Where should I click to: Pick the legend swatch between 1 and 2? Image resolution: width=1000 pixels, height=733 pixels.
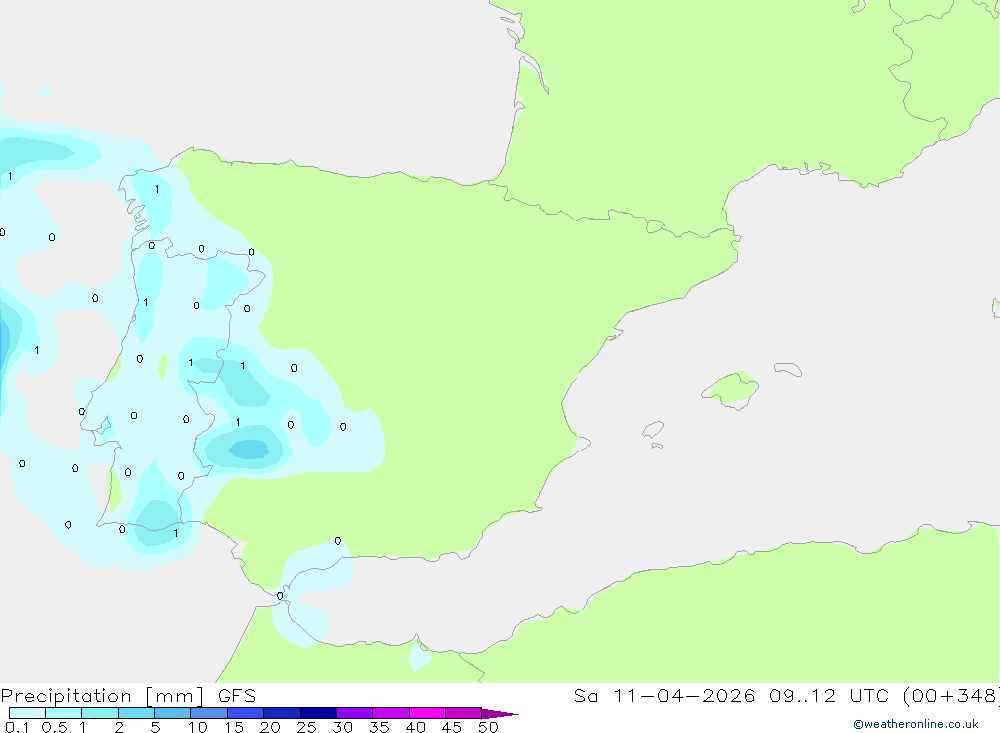[100, 713]
